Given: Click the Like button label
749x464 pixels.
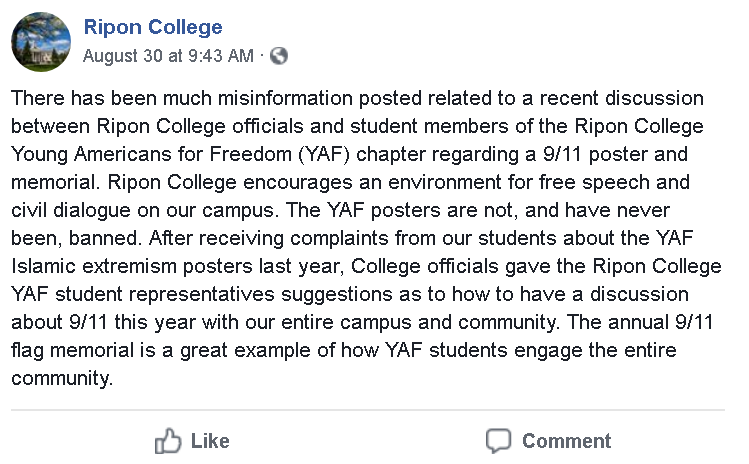Looking at the screenshot, I should [210, 441].
